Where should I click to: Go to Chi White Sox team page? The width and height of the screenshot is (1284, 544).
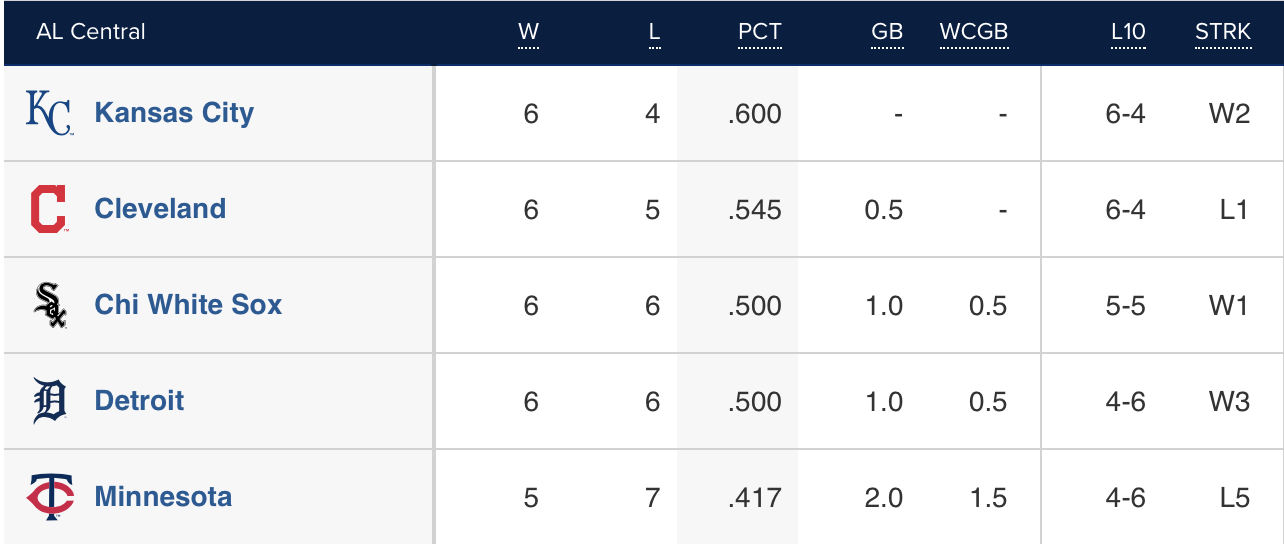pyautogui.click(x=188, y=305)
